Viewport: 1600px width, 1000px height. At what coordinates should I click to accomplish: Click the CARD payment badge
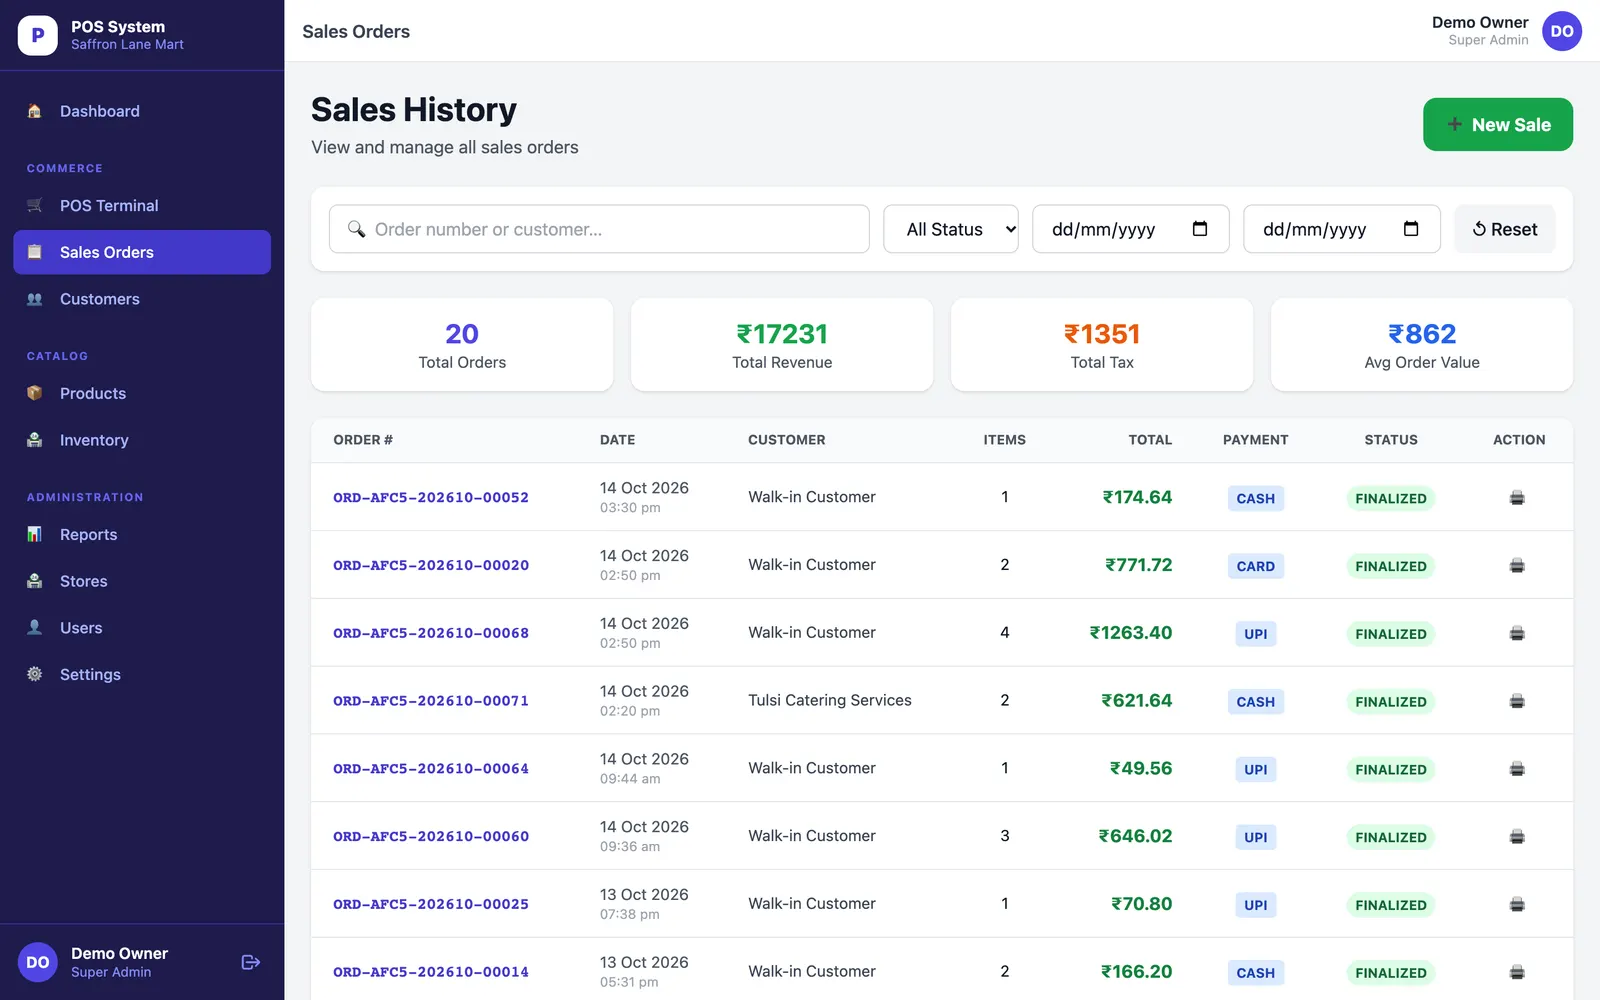tap(1255, 566)
